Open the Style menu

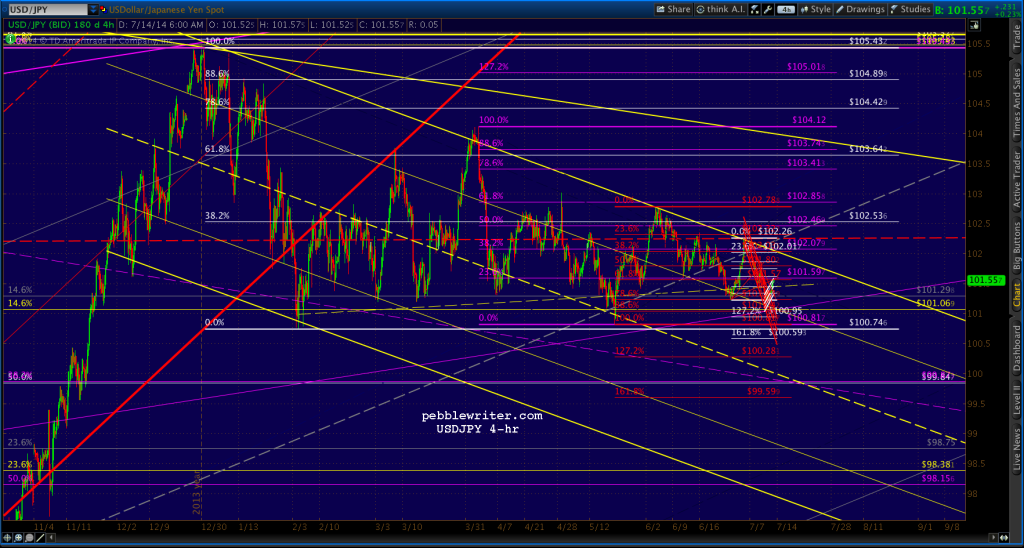pos(814,9)
